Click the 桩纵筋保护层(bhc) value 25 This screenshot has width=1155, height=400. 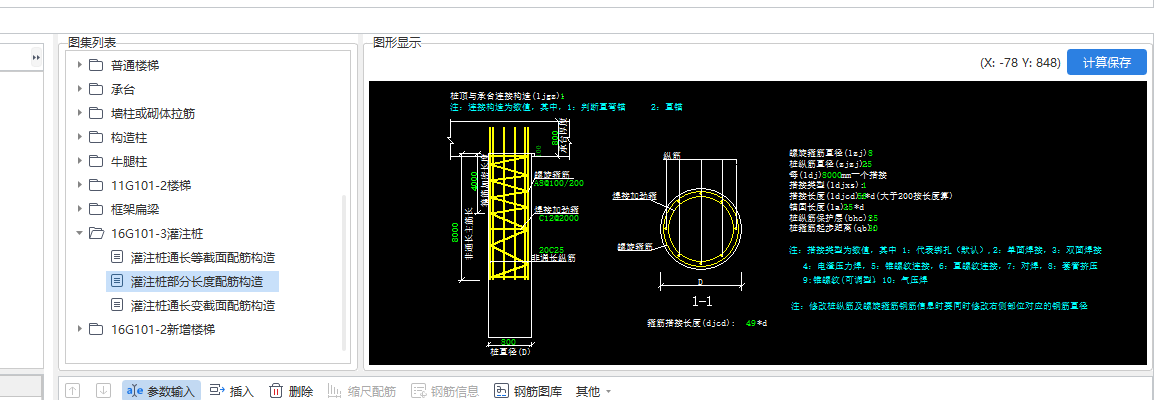tap(873, 218)
